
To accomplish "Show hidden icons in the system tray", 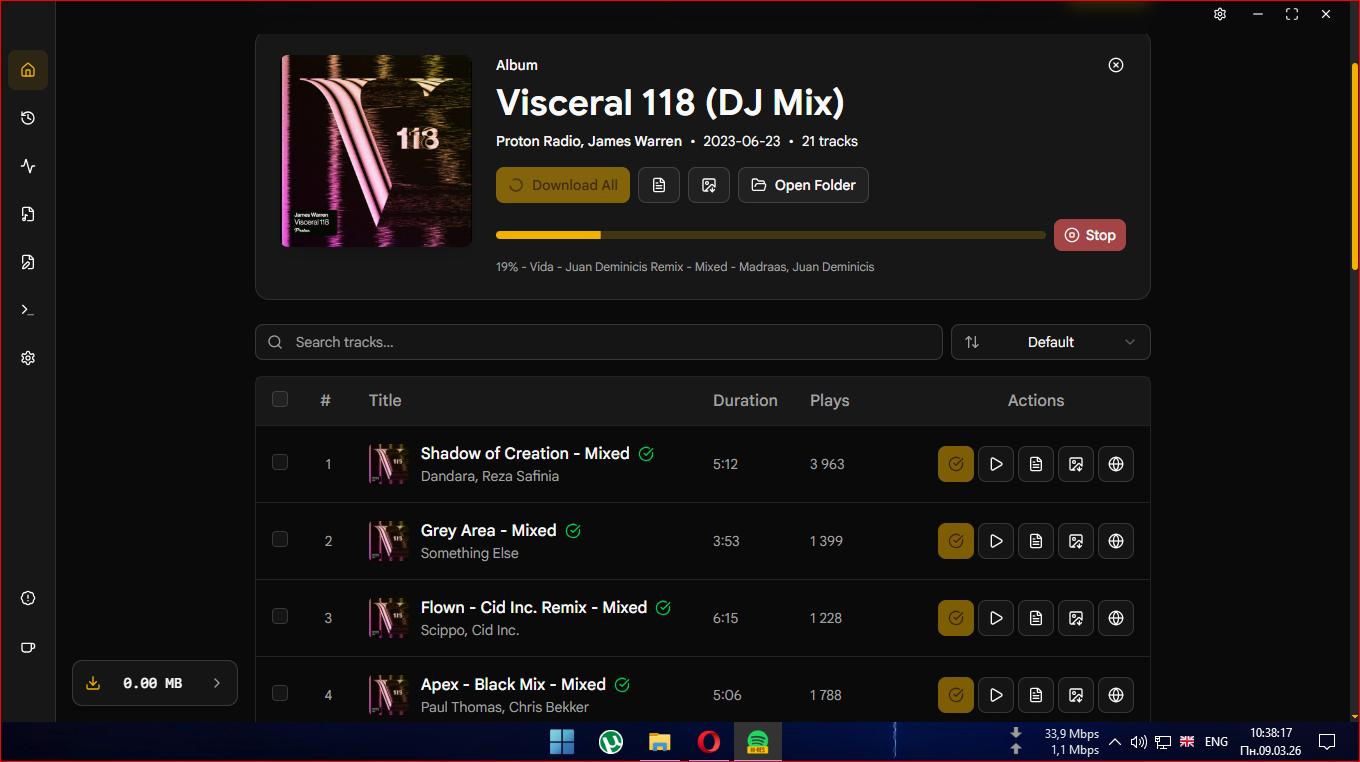I will point(1115,742).
